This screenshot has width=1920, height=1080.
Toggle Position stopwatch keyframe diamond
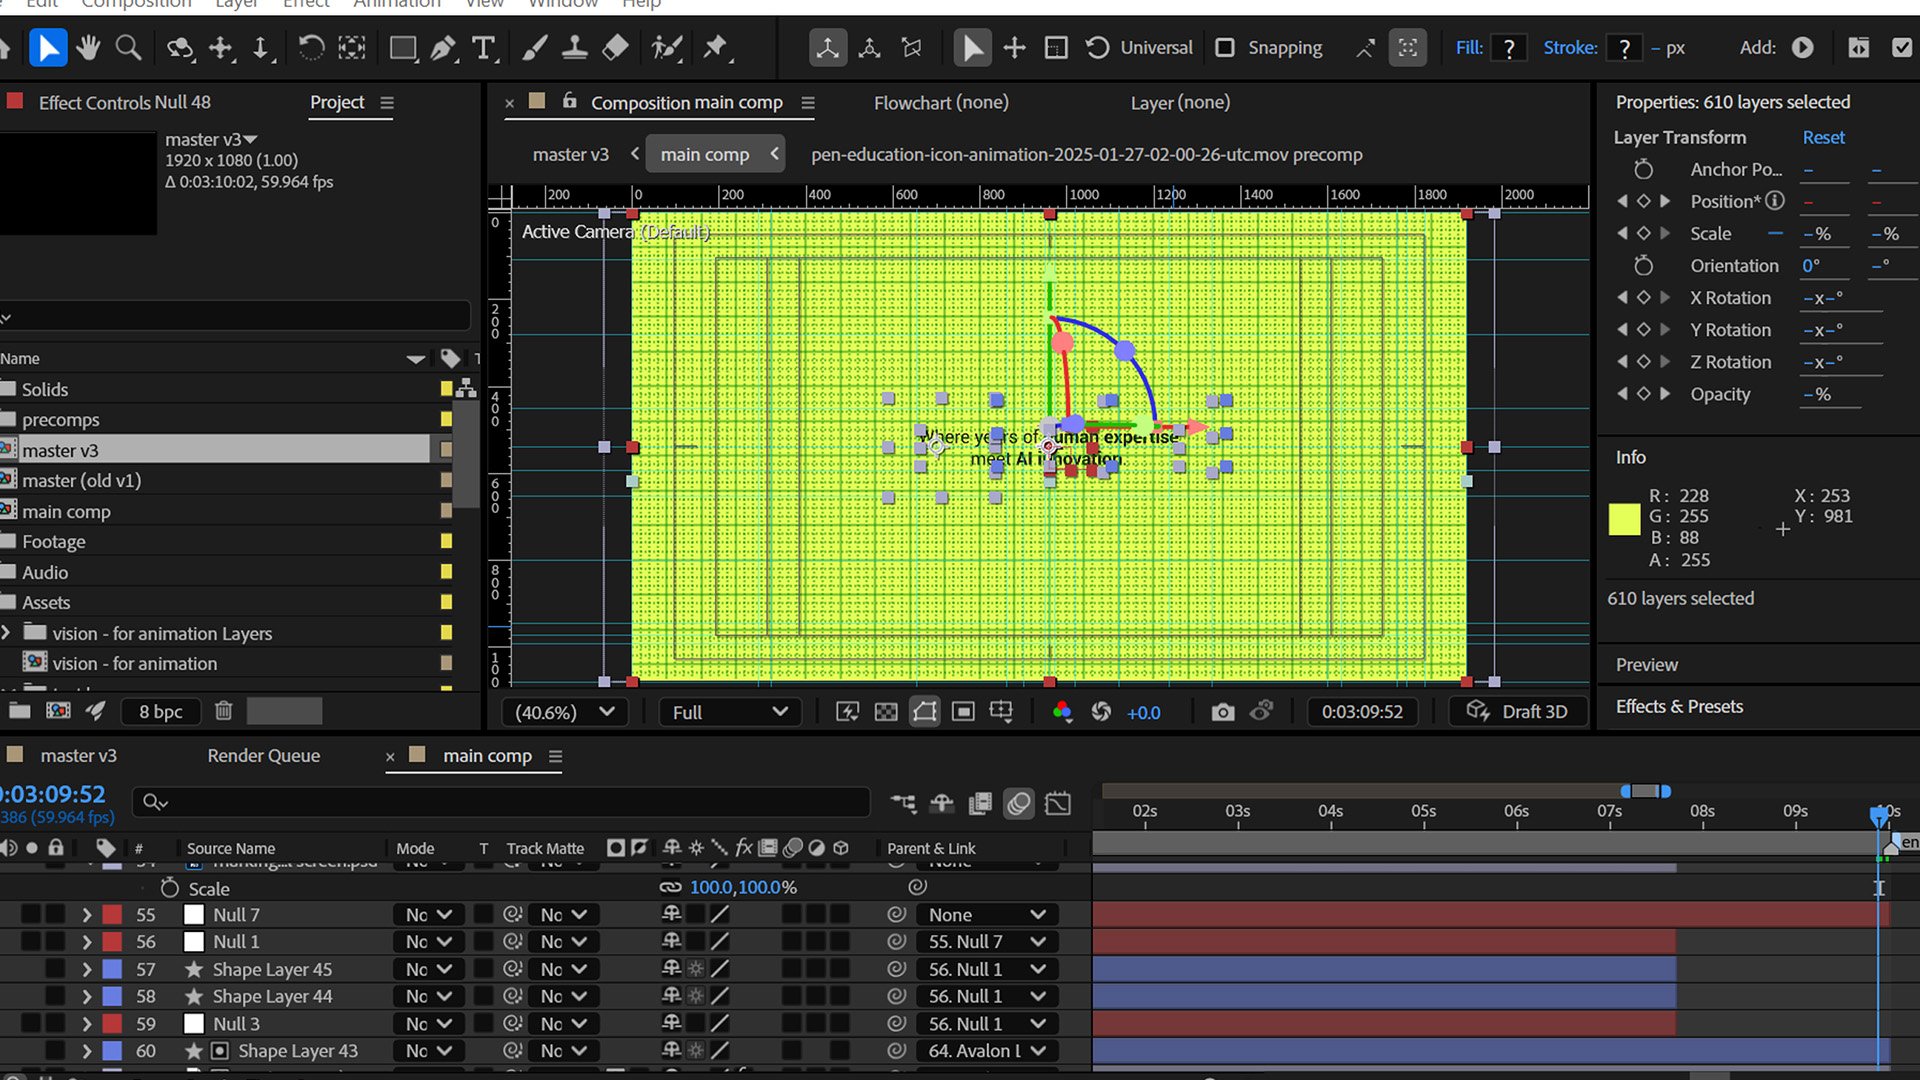point(1643,201)
